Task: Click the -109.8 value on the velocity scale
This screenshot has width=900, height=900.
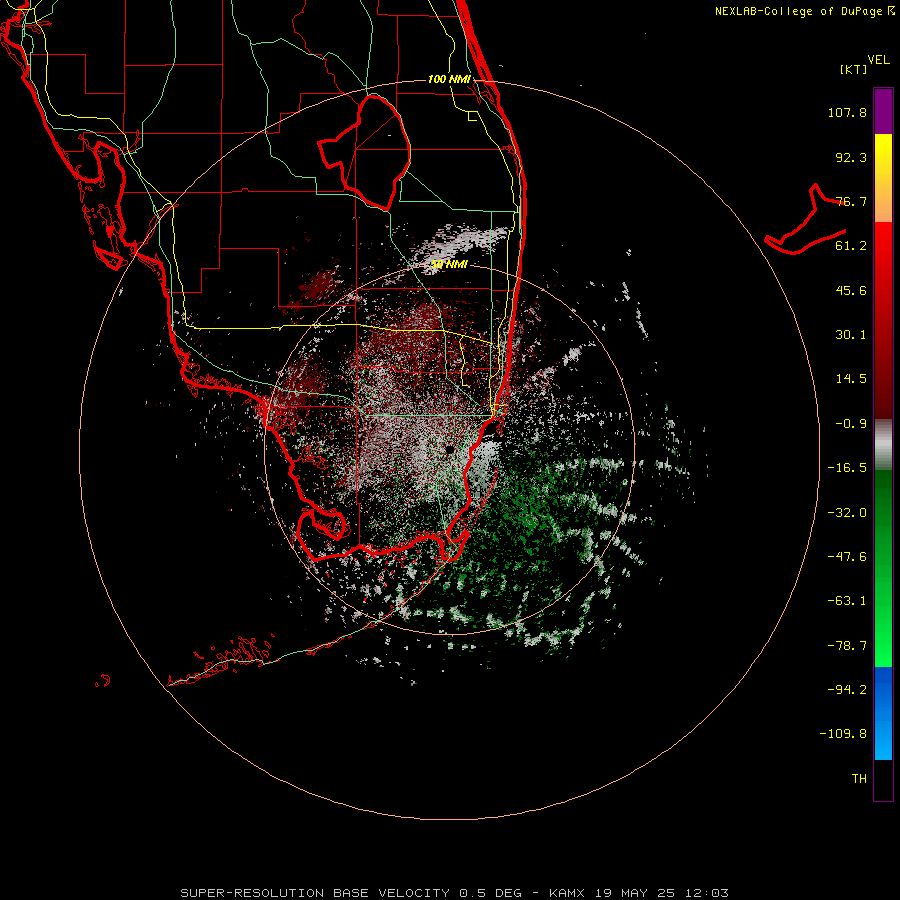Action: tap(843, 734)
